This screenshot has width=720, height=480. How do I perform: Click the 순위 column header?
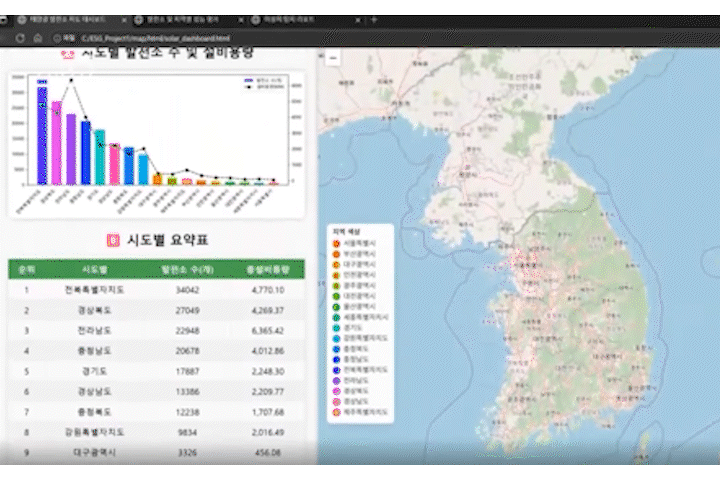[26, 270]
